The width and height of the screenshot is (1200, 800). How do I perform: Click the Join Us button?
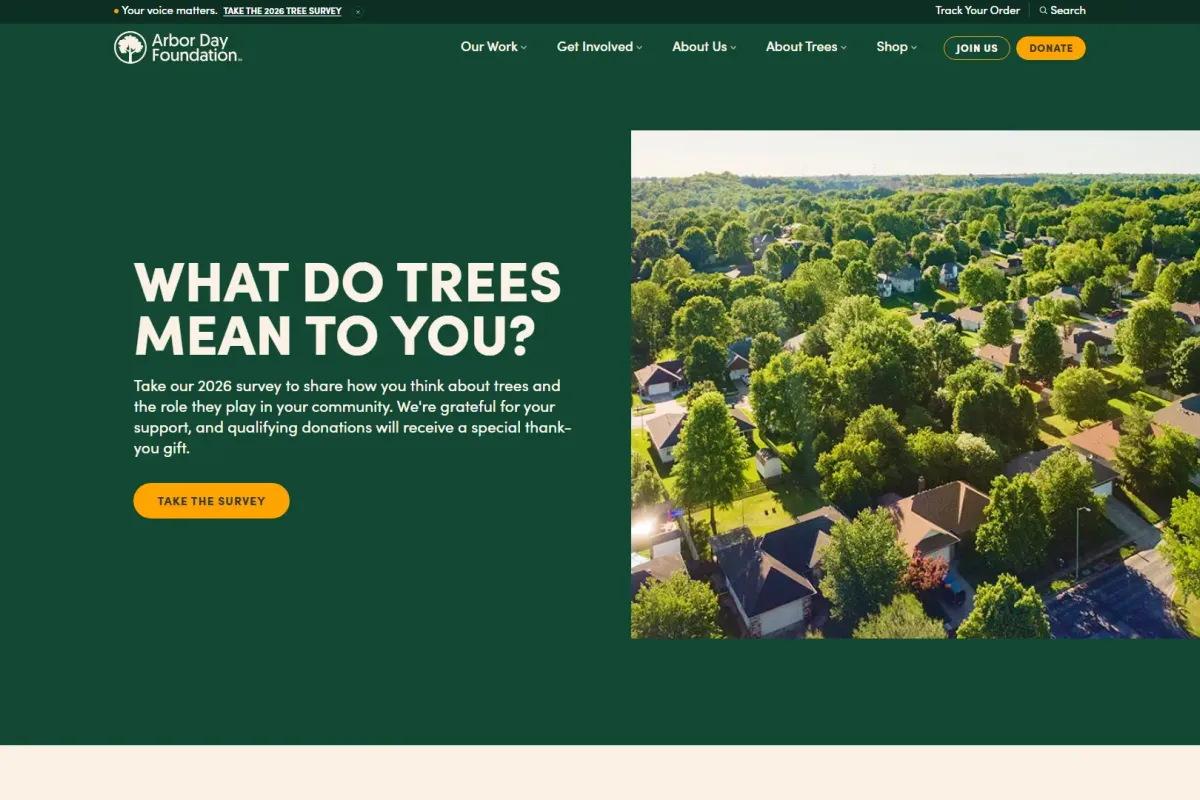point(976,48)
